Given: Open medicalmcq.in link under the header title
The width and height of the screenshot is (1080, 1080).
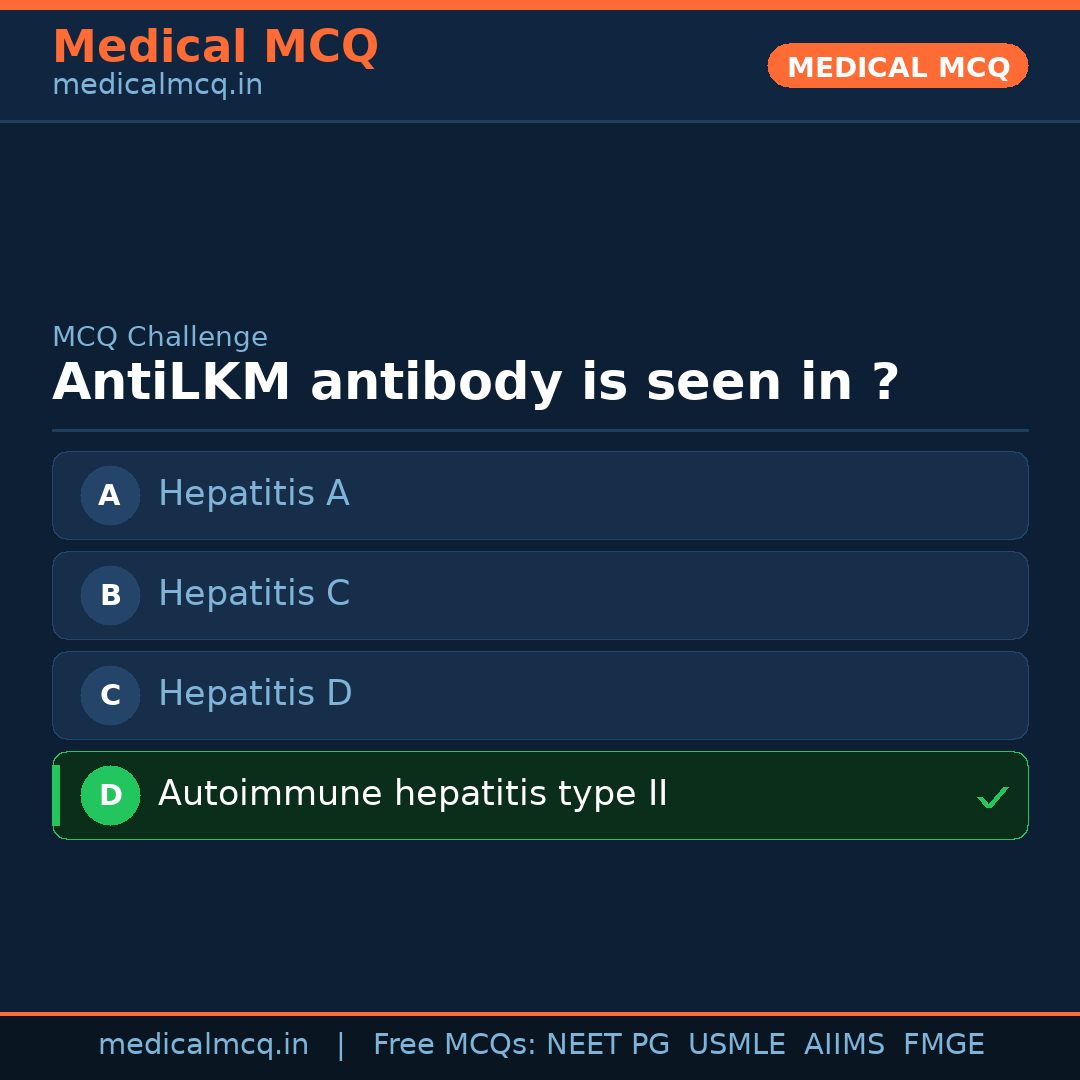Looking at the screenshot, I should click(157, 86).
